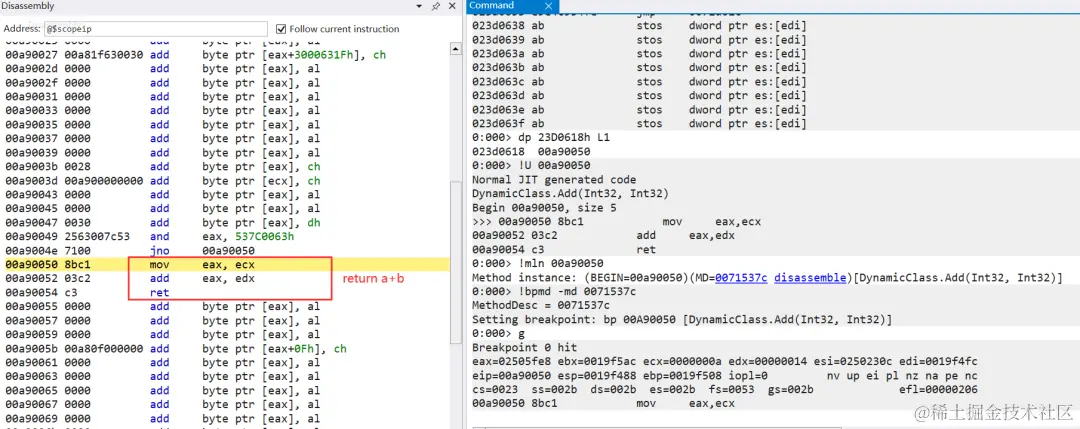Viewport: 1080px width, 429px height.
Task: Select Disassembly row at address 00a90031
Action: 227,96
